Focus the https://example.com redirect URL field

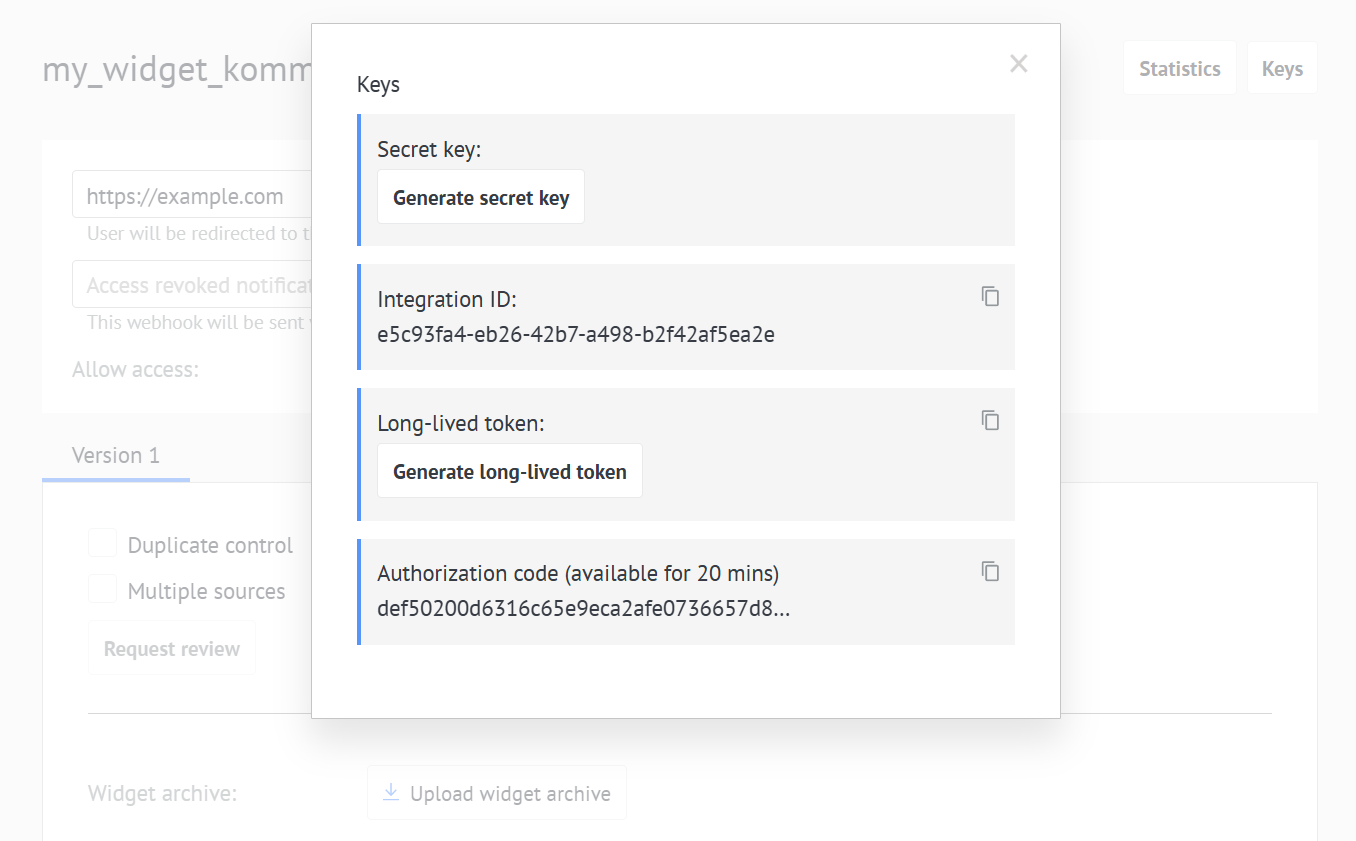point(190,196)
